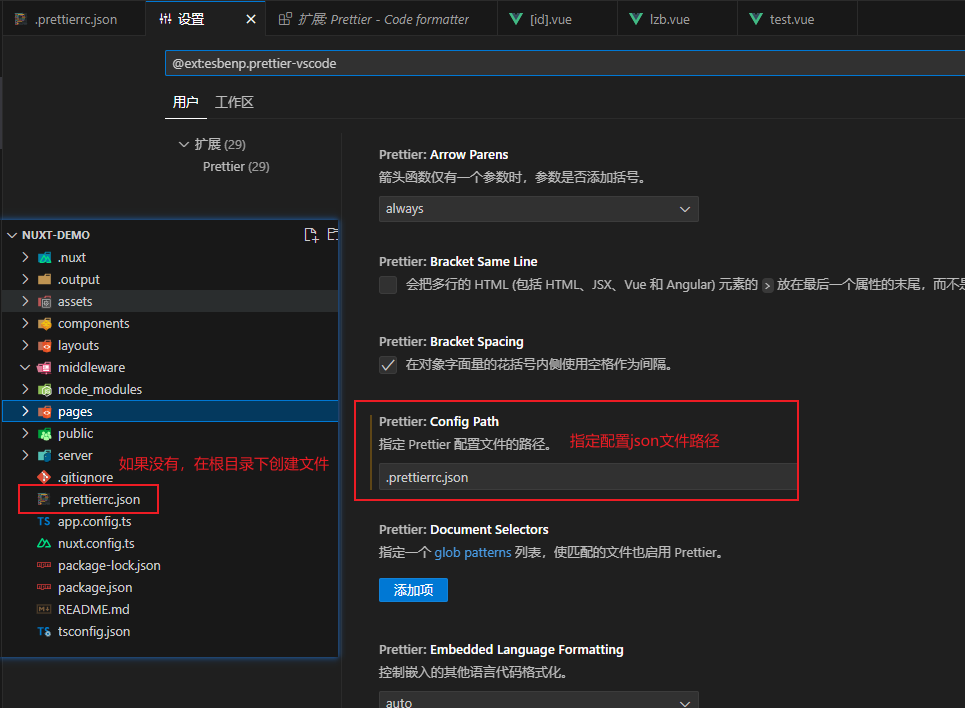
Task: Expand the server folder chevron
Action: 25,455
